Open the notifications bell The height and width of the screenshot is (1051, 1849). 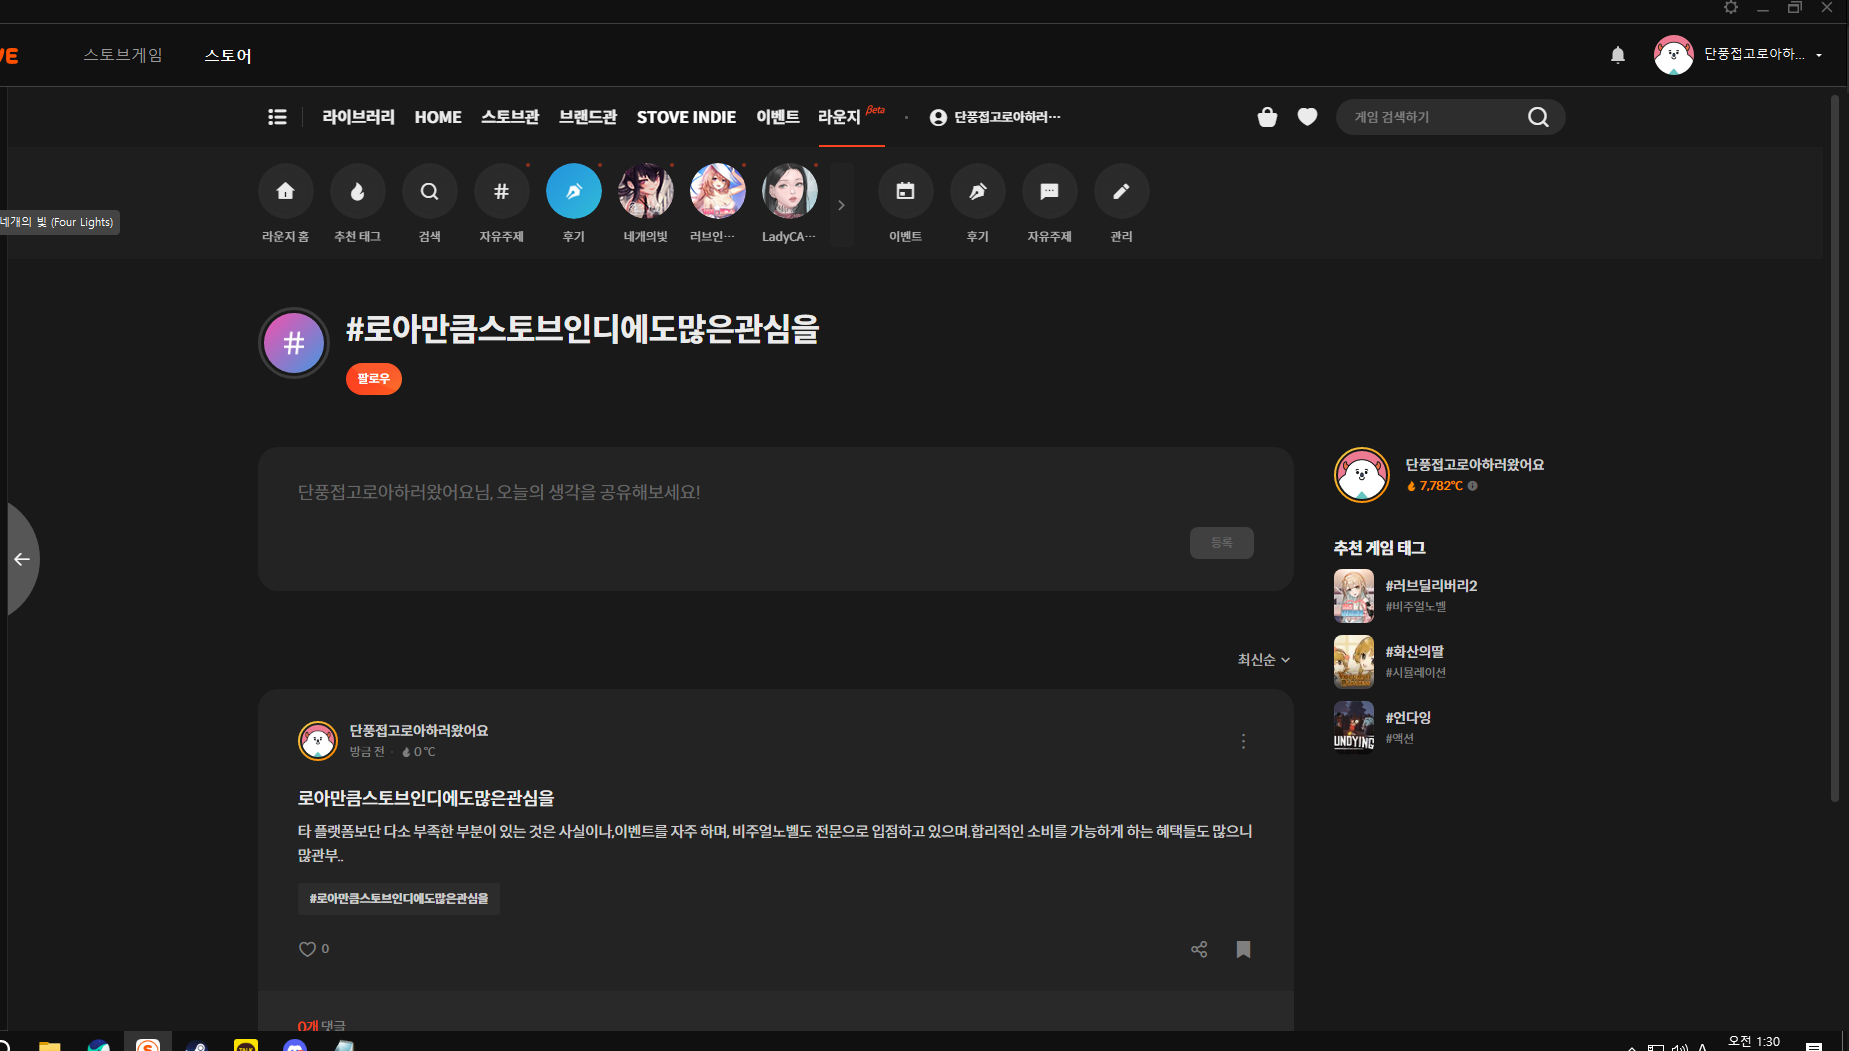pos(1618,55)
